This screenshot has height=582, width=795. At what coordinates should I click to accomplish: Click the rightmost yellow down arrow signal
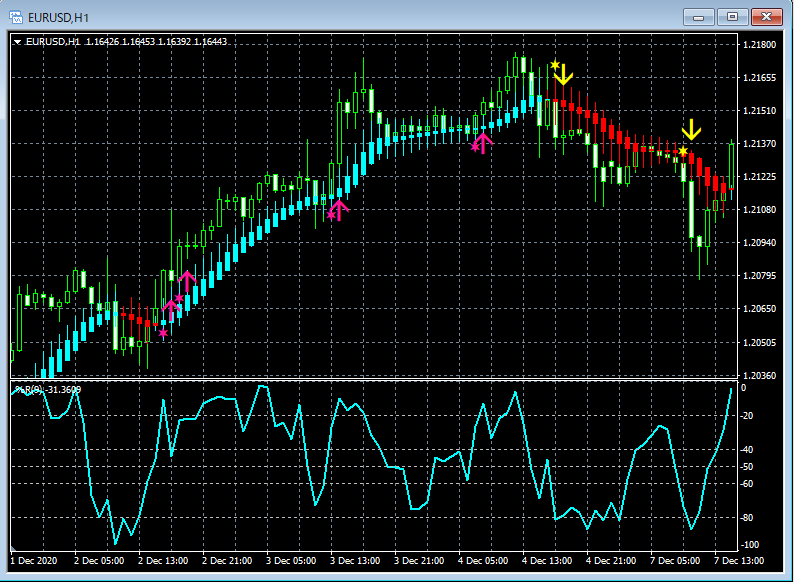[691, 130]
